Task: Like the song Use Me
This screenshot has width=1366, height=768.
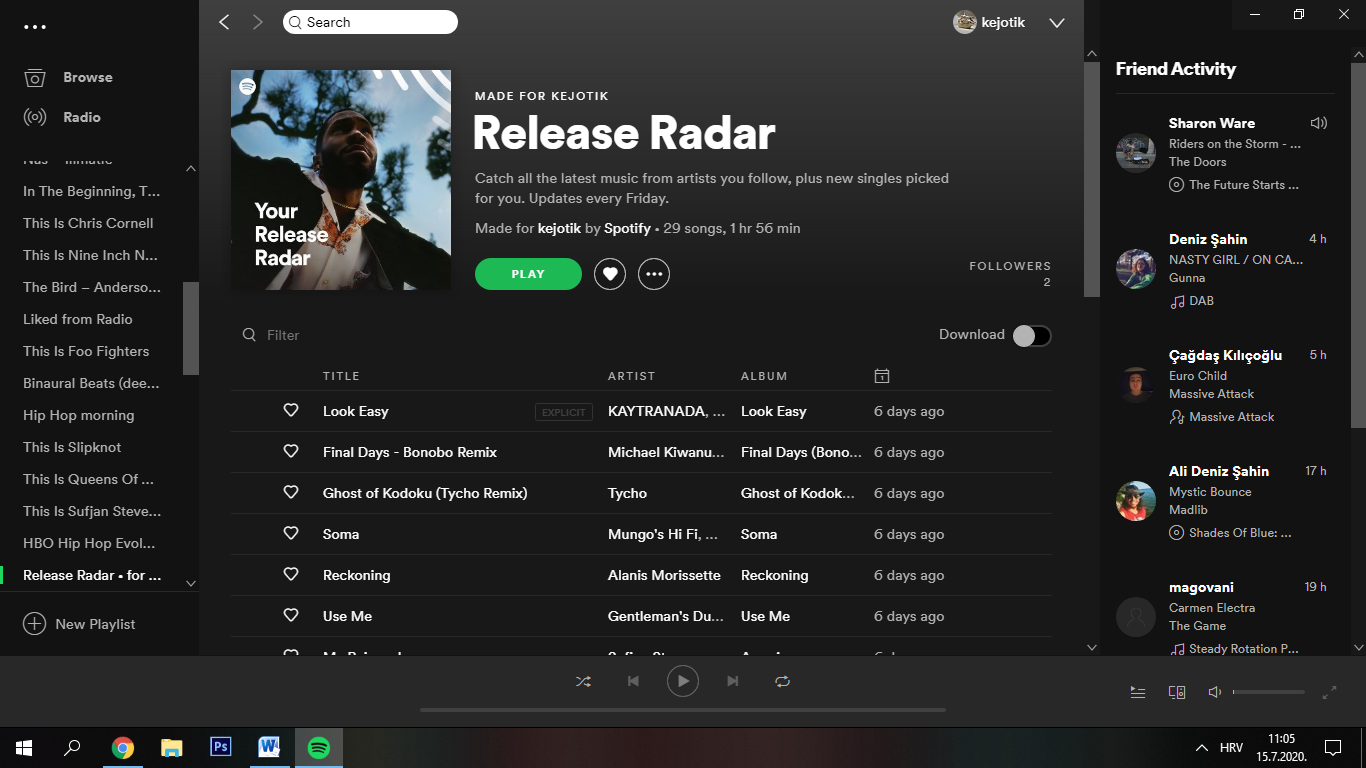Action: (x=291, y=615)
